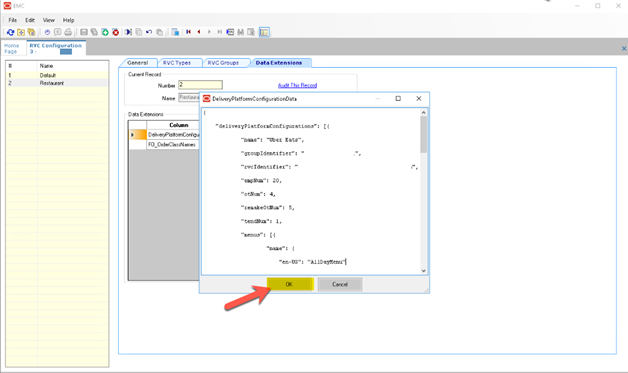Click the "tendNum": 1 line in the JSON editor
This screenshot has height=373, width=628.
tap(261, 221)
